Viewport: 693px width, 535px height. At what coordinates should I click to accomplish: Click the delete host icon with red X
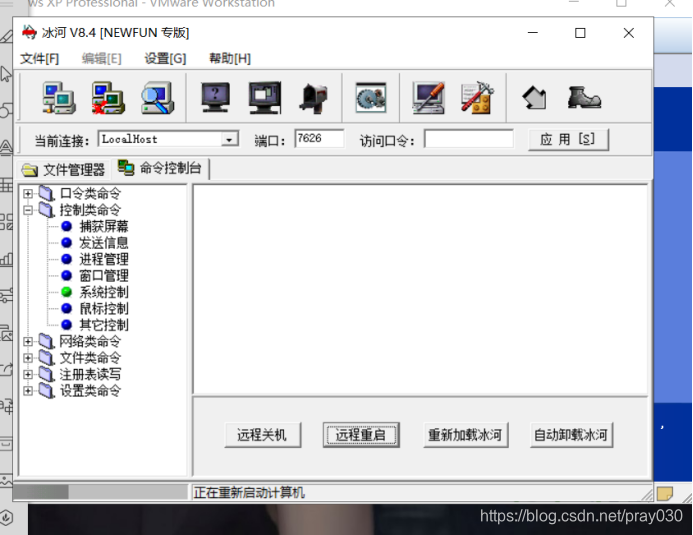click(x=108, y=98)
